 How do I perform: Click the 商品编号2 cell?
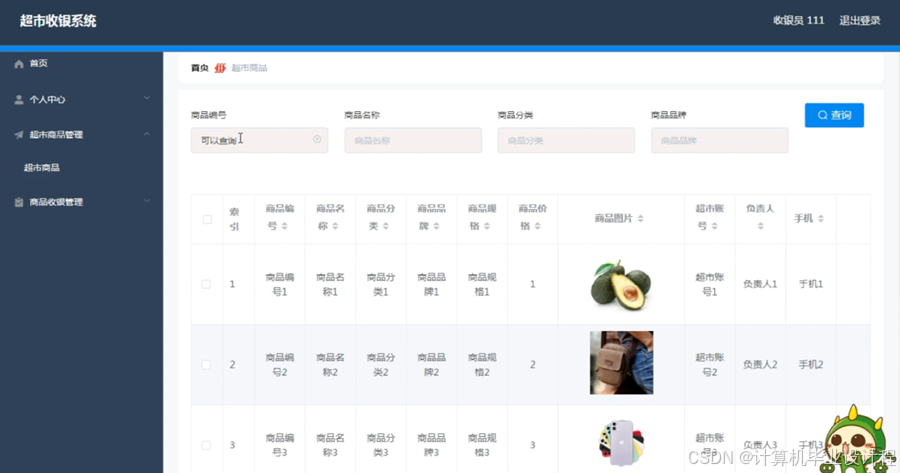point(280,365)
